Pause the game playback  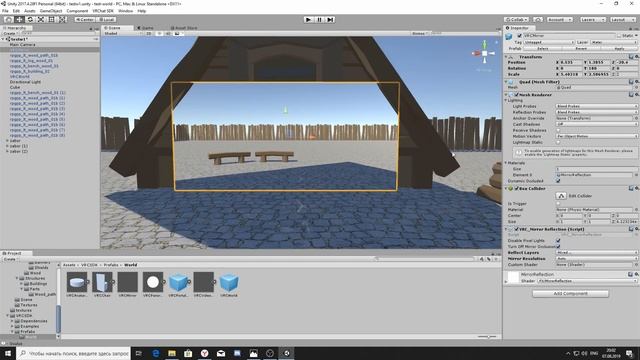coord(319,19)
